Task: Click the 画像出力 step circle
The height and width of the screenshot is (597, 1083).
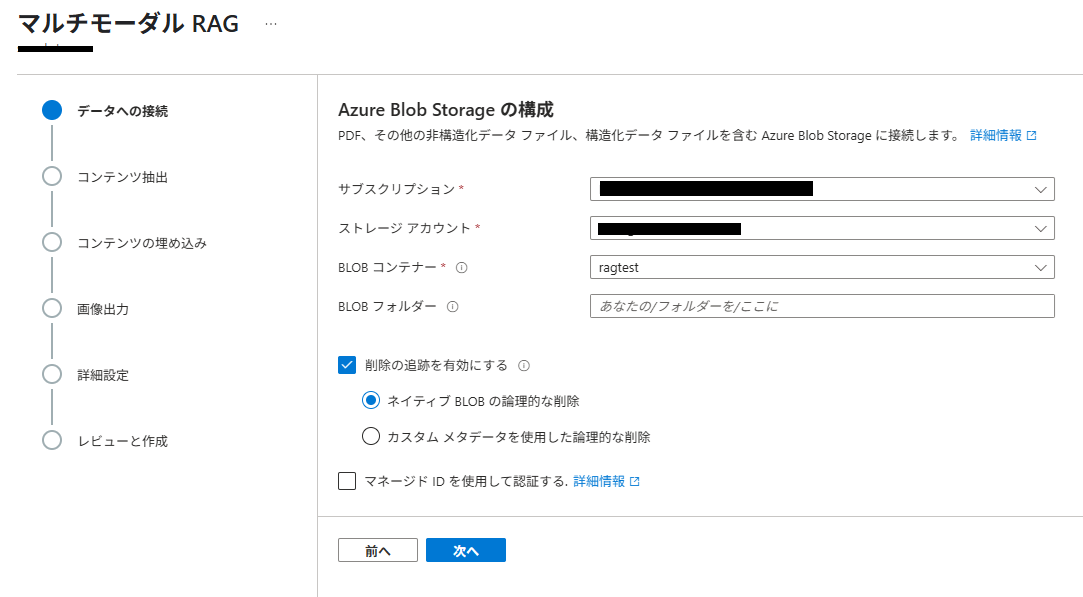Action: point(52,308)
